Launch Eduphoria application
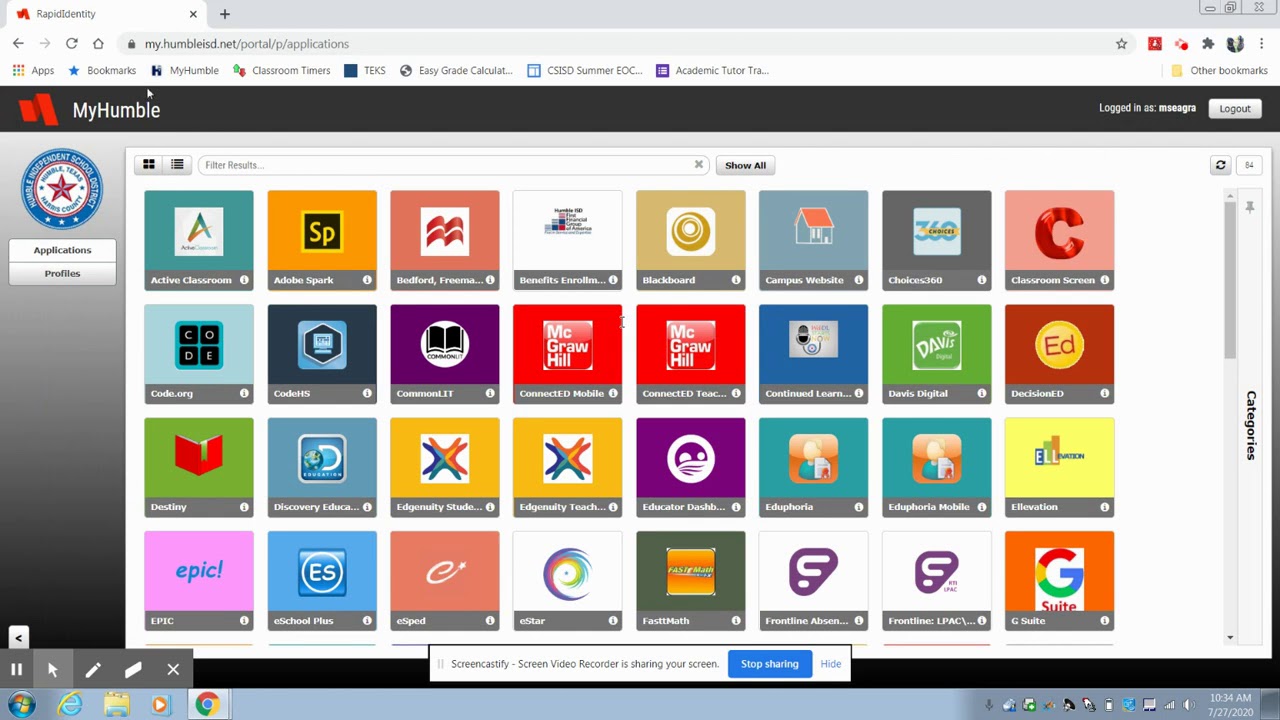Screen dimensions: 1280x720 coord(813,467)
